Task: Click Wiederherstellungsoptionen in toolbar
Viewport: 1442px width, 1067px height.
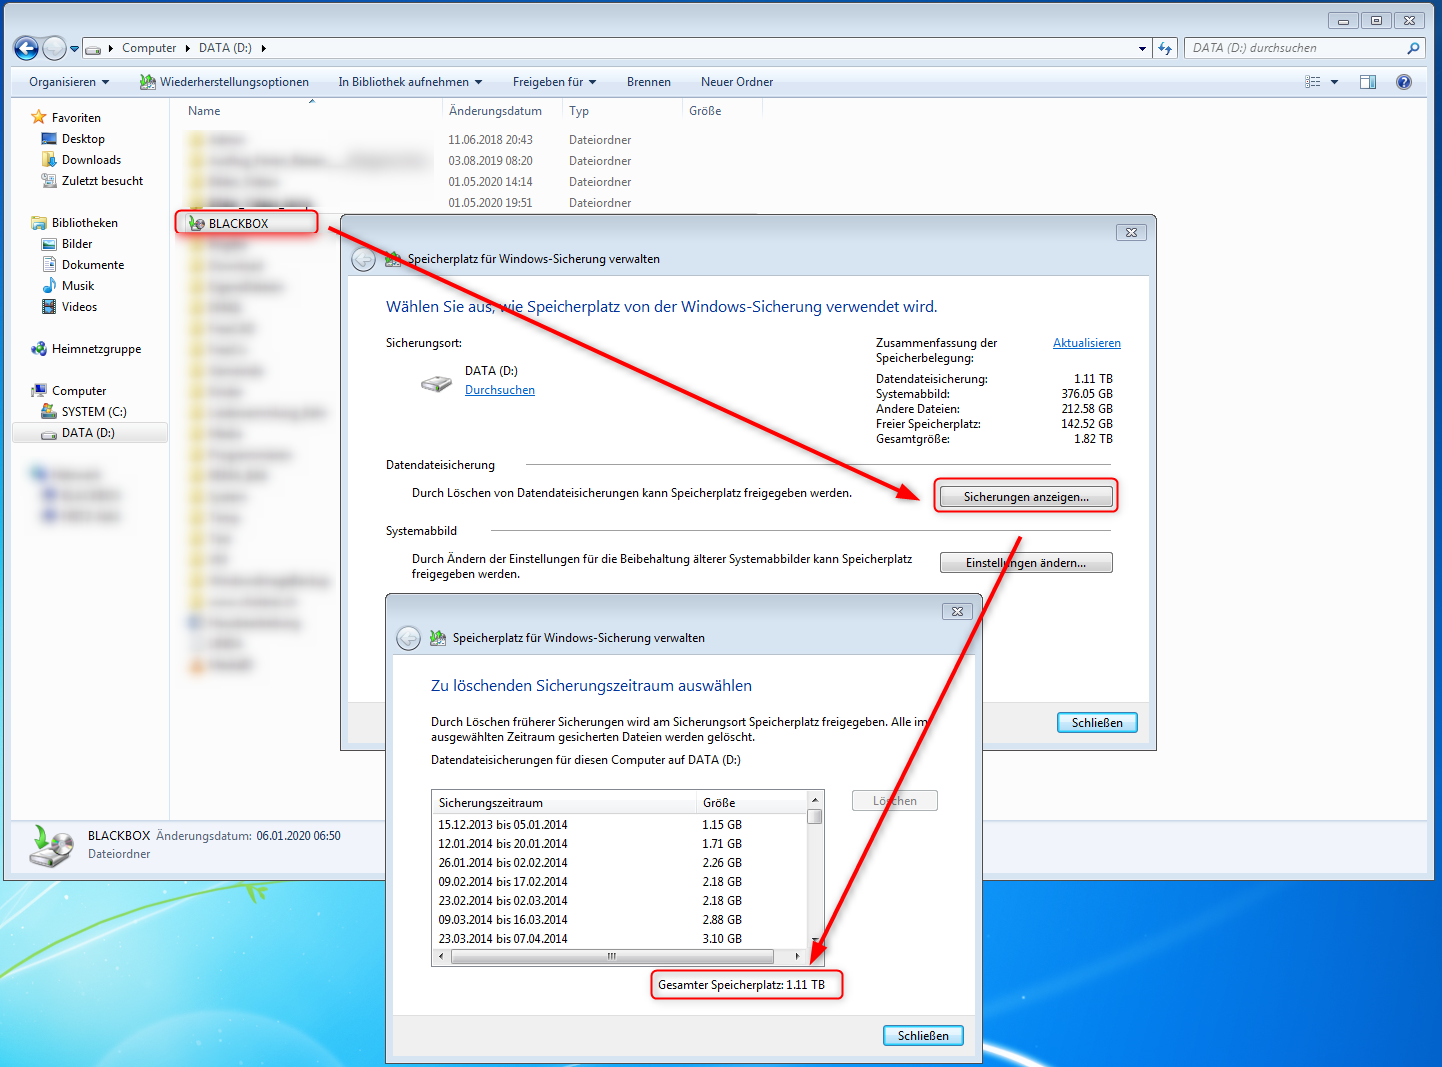Action: 224,82
